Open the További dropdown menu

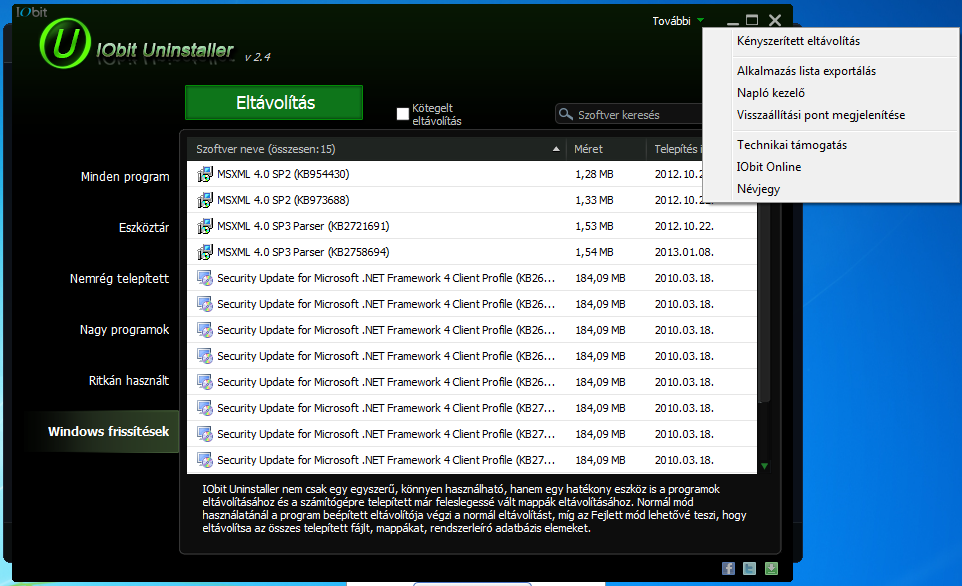(x=678, y=21)
